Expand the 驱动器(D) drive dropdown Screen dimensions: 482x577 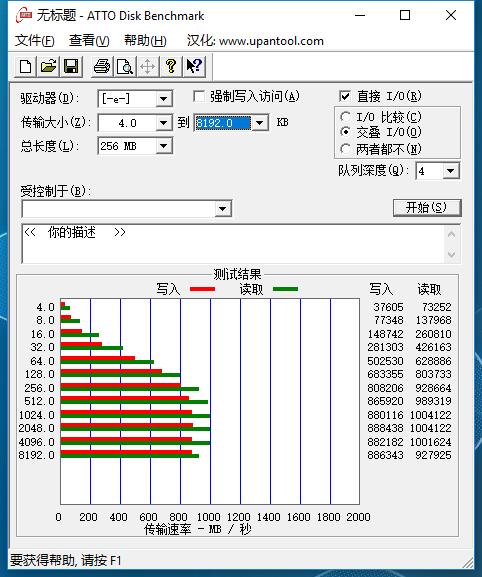click(163, 99)
